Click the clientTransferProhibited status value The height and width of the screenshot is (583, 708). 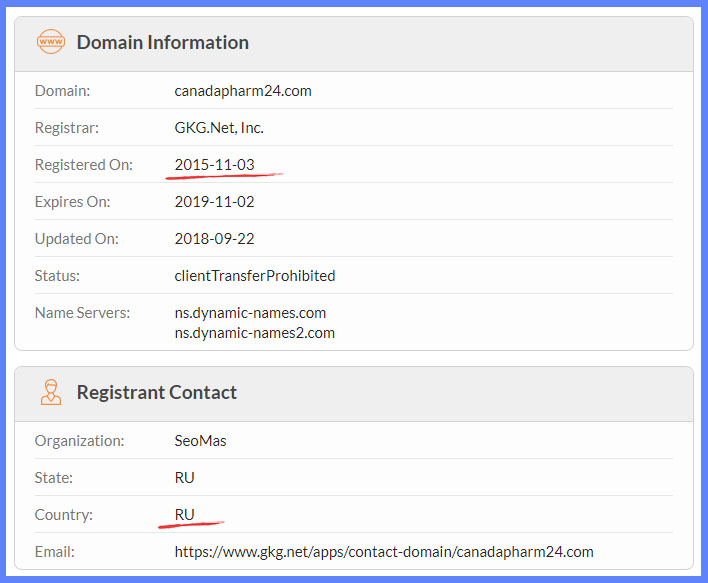click(255, 275)
